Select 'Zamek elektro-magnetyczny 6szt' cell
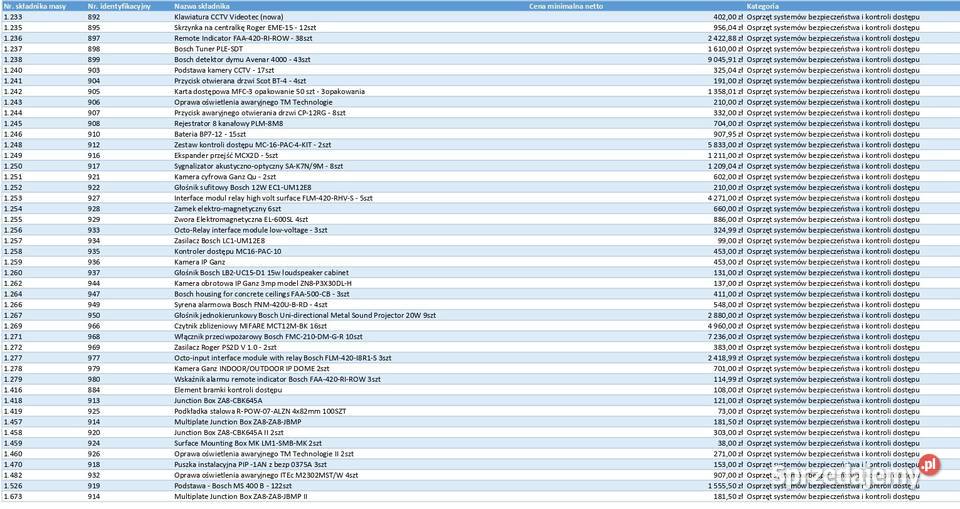The height and width of the screenshot is (509, 960). coord(228,209)
